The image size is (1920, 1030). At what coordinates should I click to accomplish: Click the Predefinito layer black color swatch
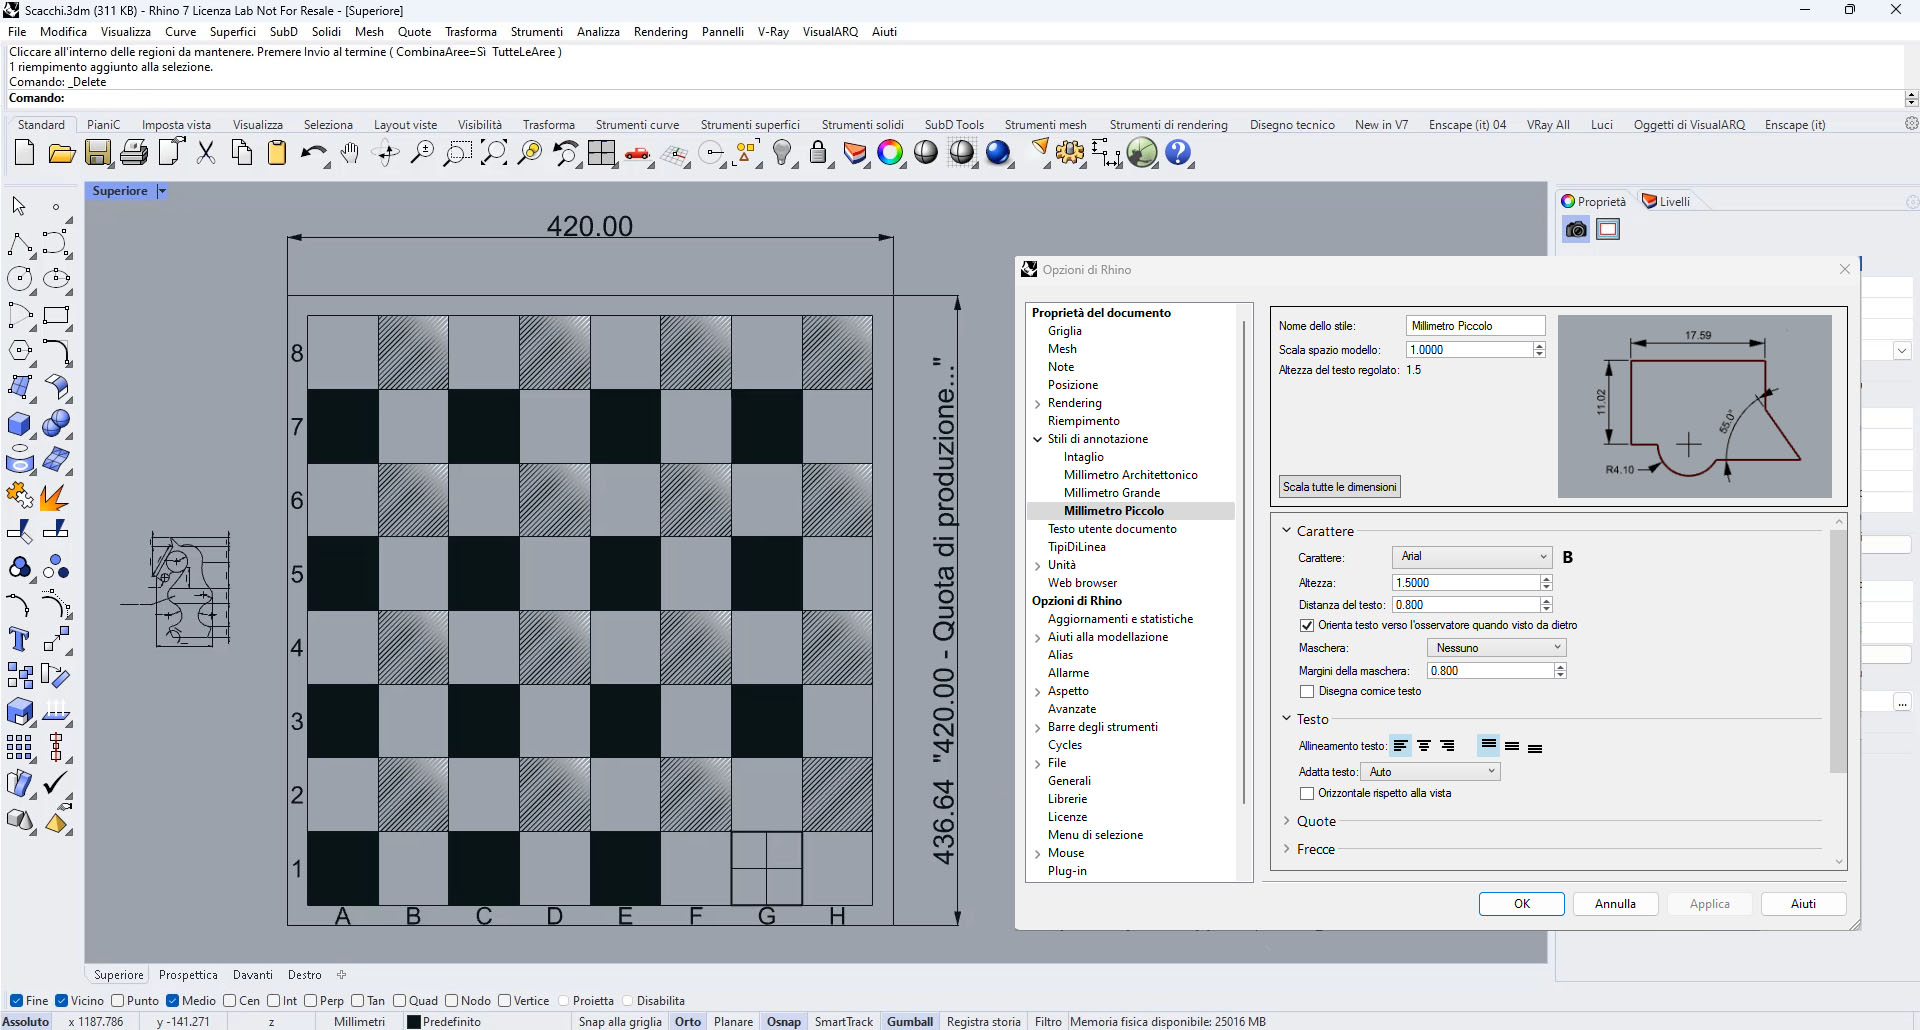coord(413,1022)
